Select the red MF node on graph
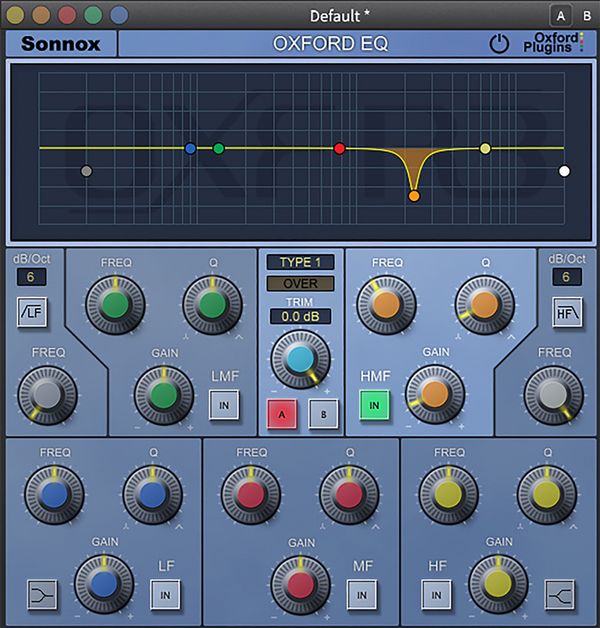This screenshot has width=600, height=628. tap(340, 149)
